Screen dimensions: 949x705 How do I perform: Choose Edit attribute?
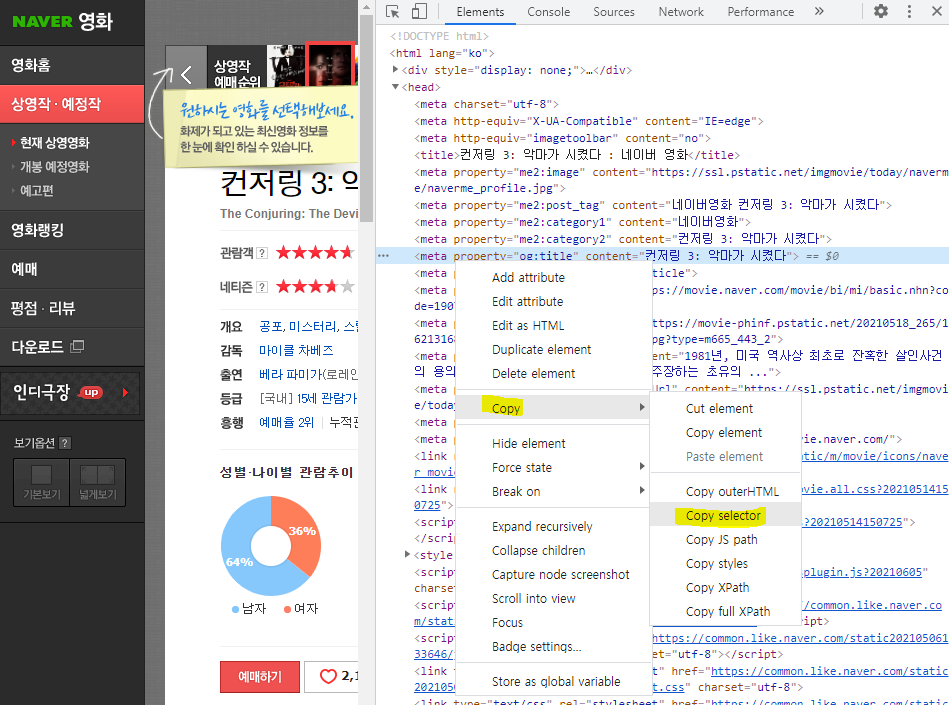(527, 301)
